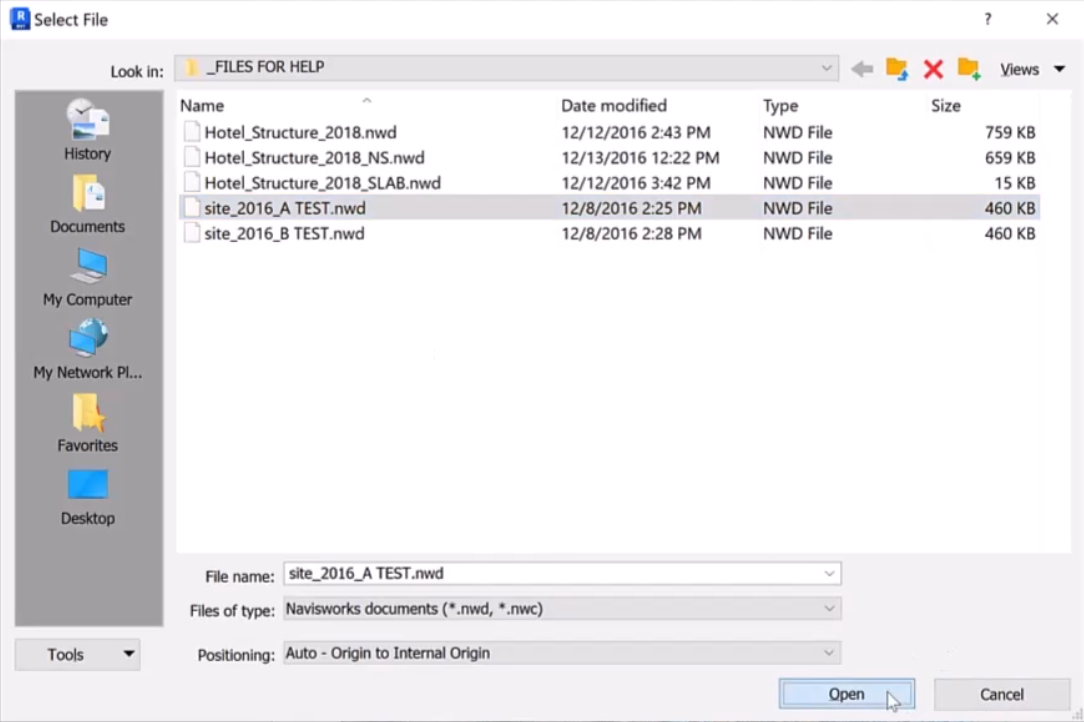Click file icon of site_2016_A TEST.nwd
This screenshot has width=1084, height=722.
[191, 207]
